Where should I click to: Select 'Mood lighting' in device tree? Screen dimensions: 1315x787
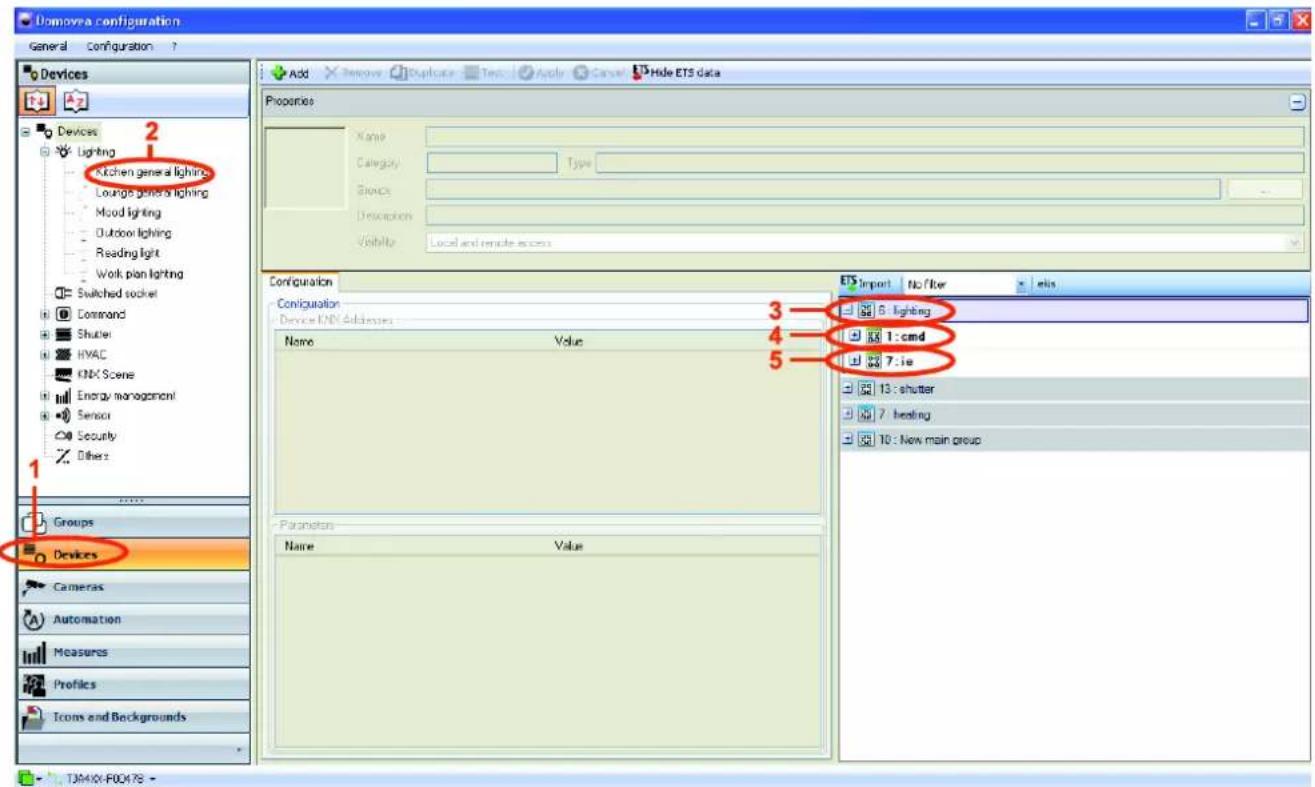pos(128,213)
